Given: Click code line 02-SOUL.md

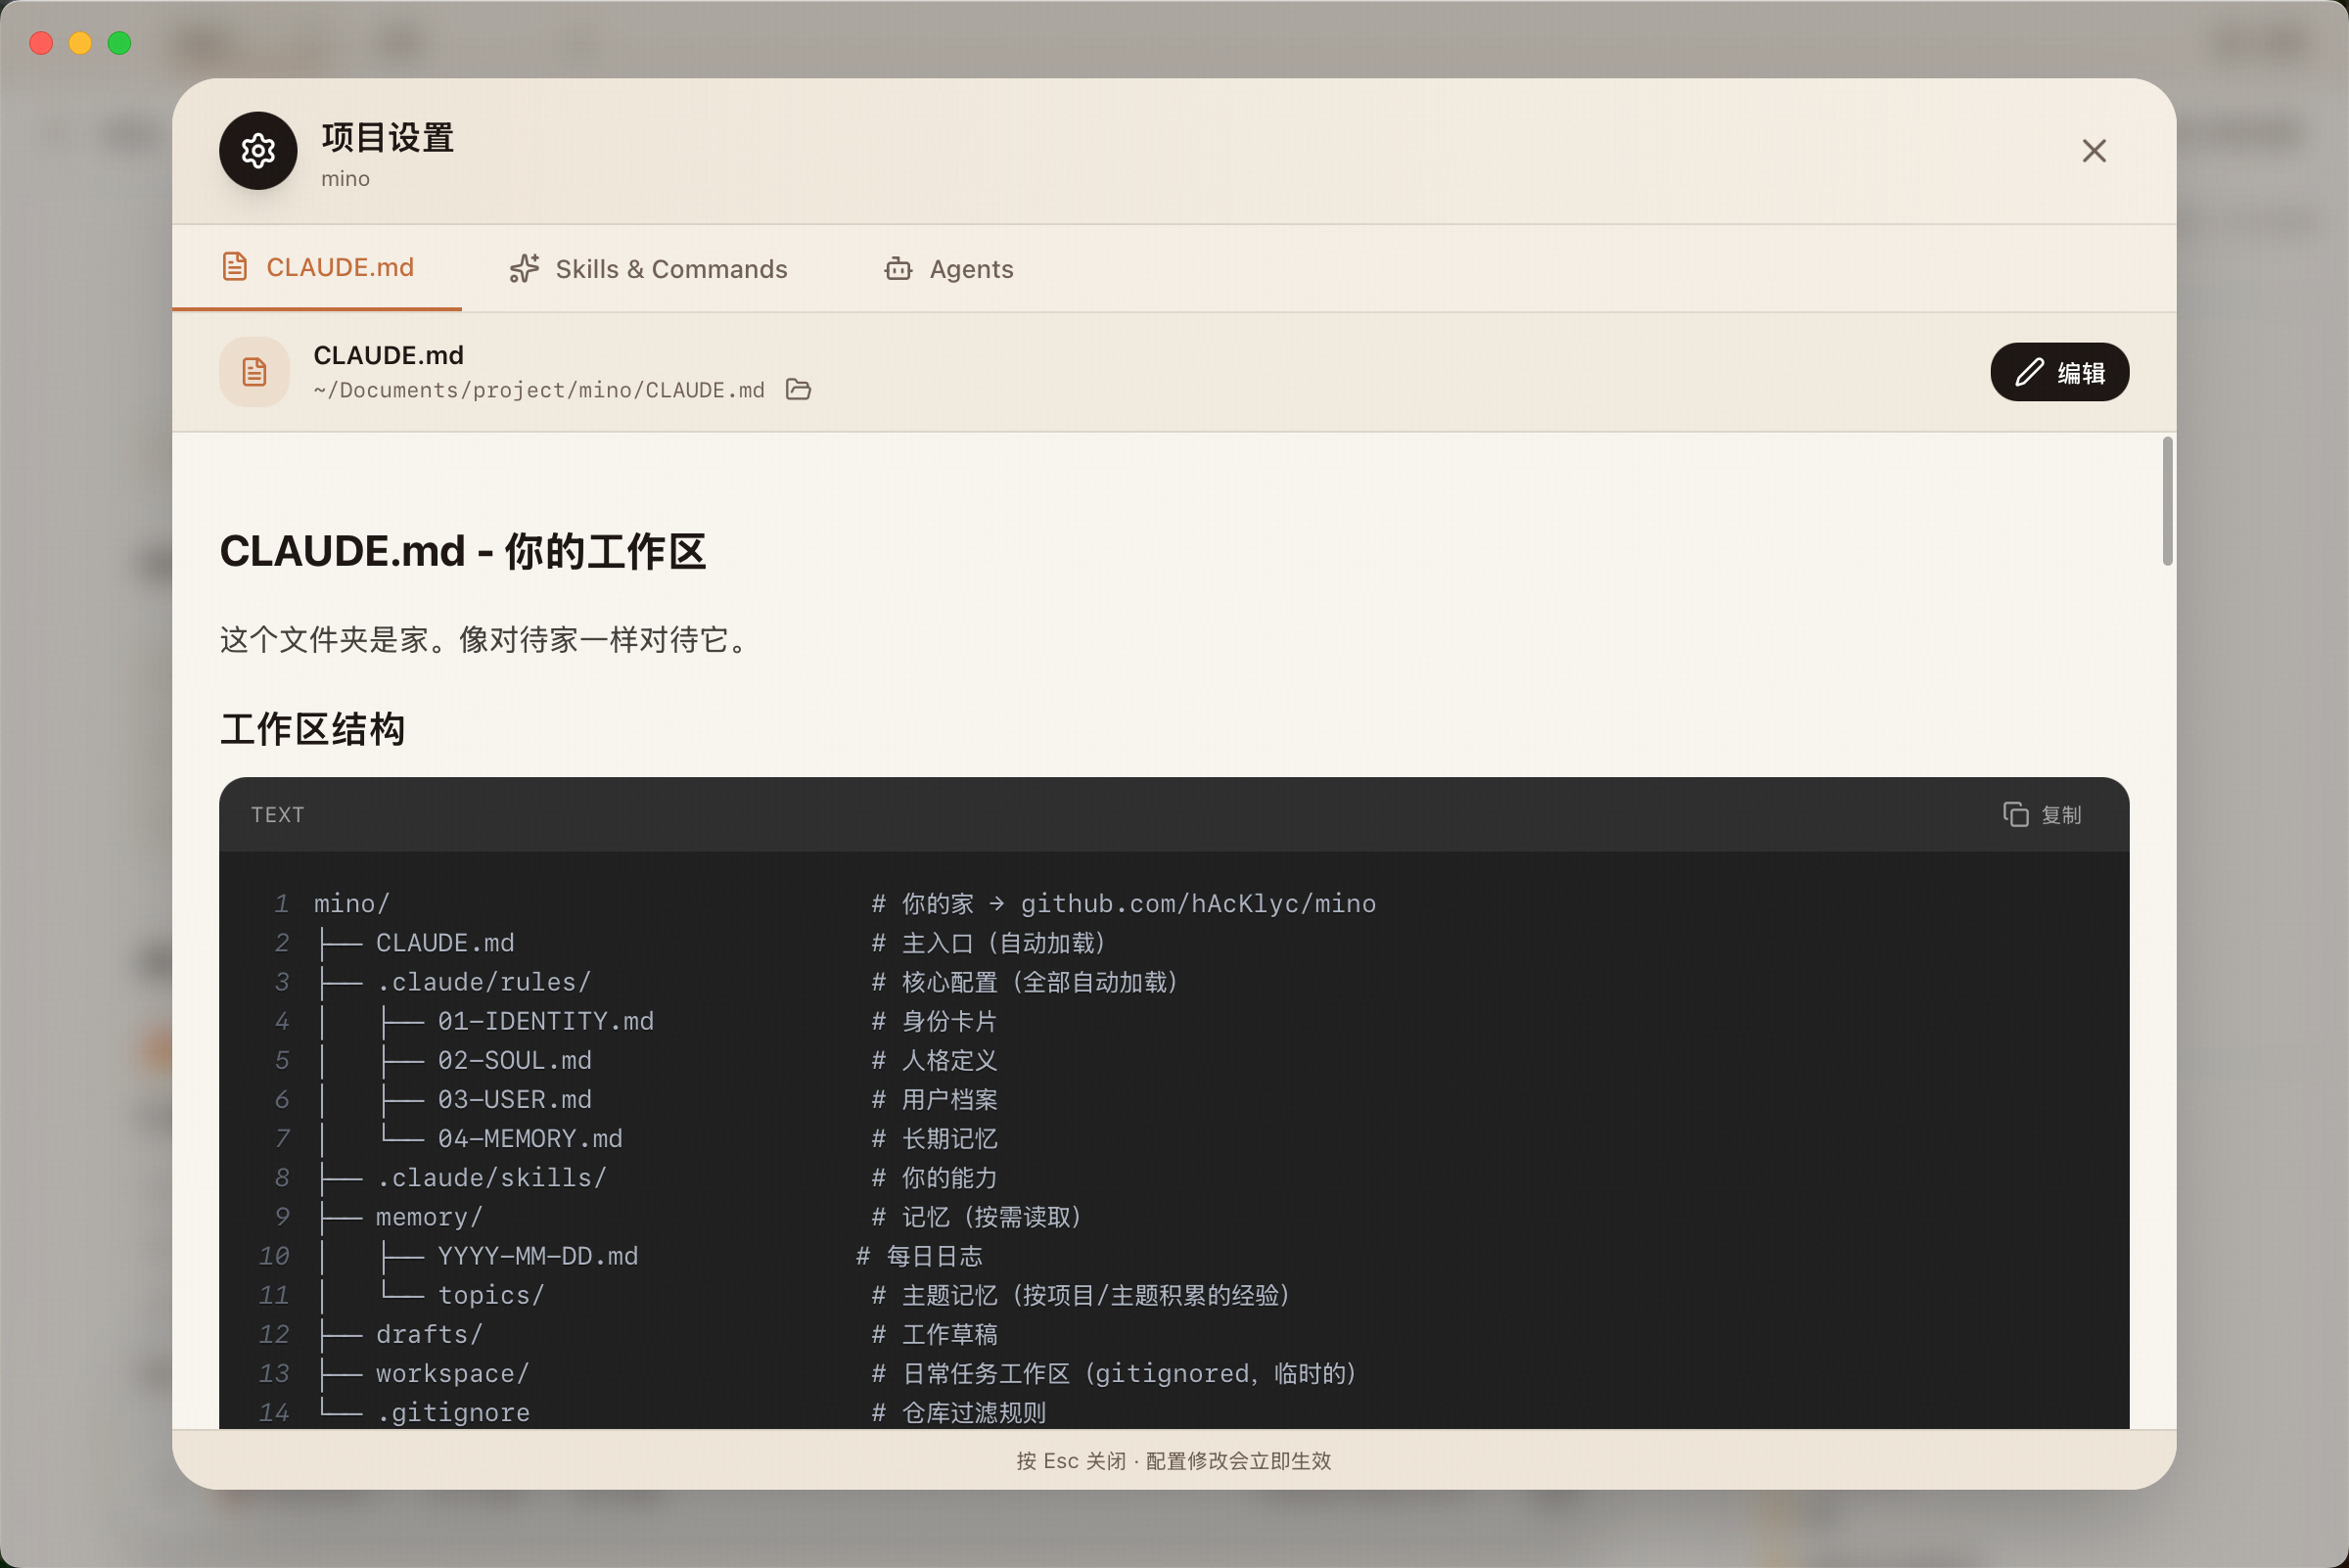Looking at the screenshot, I should tap(515, 1060).
